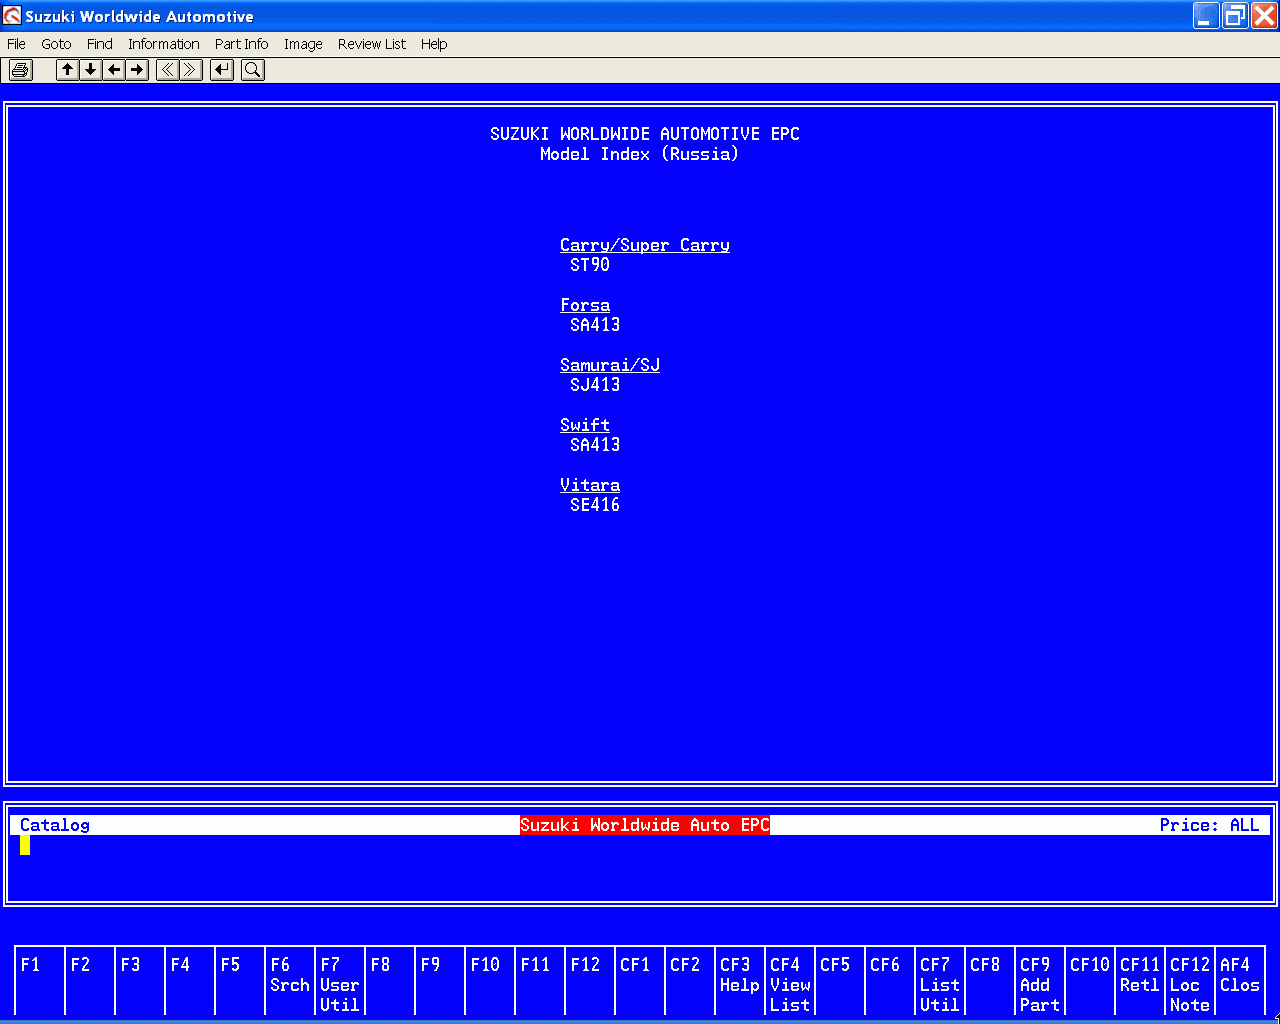Screen dimensions: 1280x1024
Task: Click the F4 function key button
Action: point(190,981)
